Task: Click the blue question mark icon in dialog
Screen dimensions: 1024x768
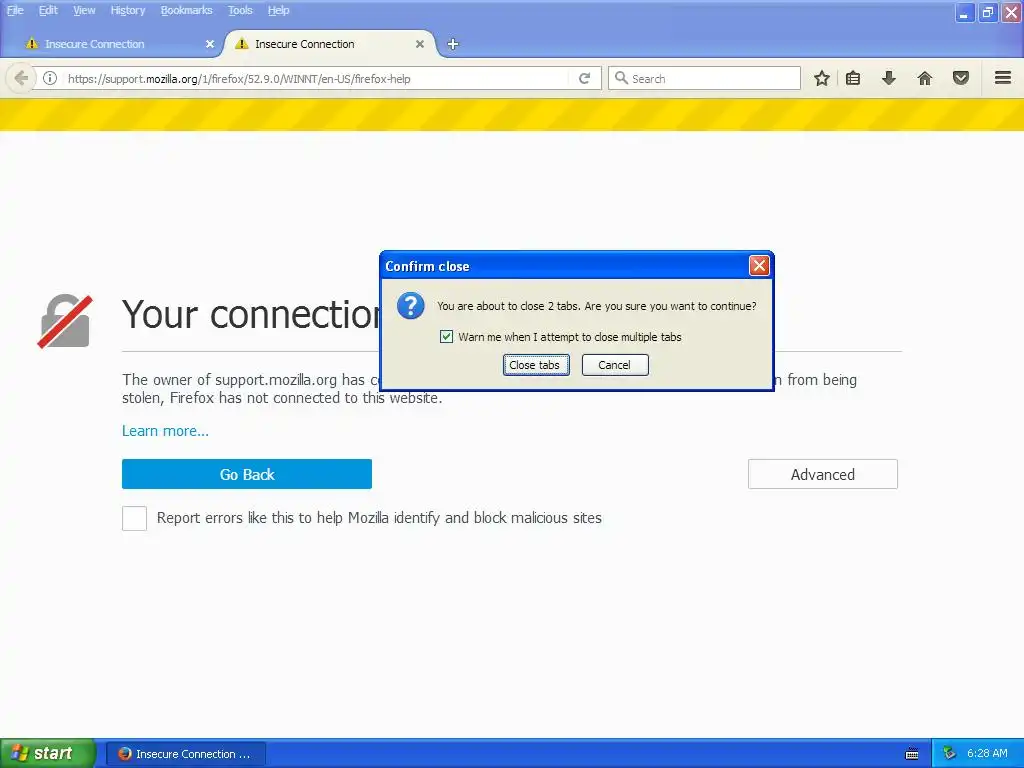Action: (x=411, y=306)
